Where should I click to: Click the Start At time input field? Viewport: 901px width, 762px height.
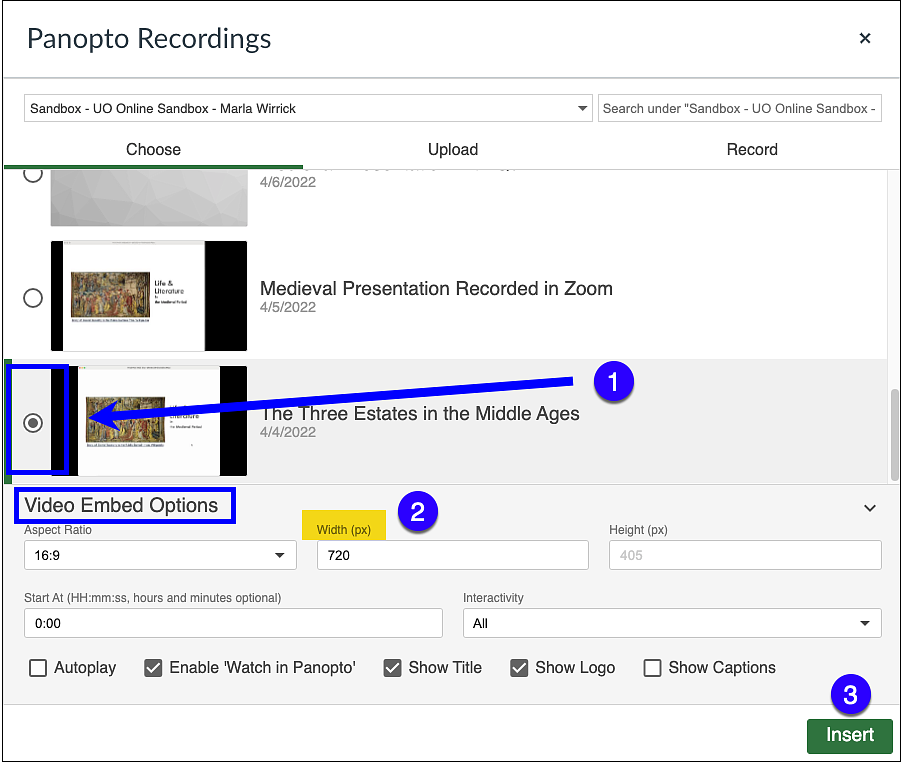pos(233,623)
